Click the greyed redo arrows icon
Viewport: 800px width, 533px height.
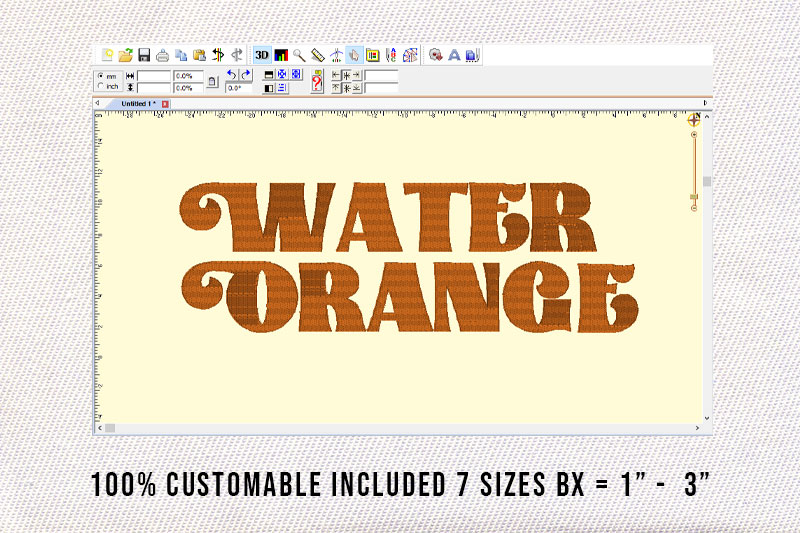click(236, 55)
